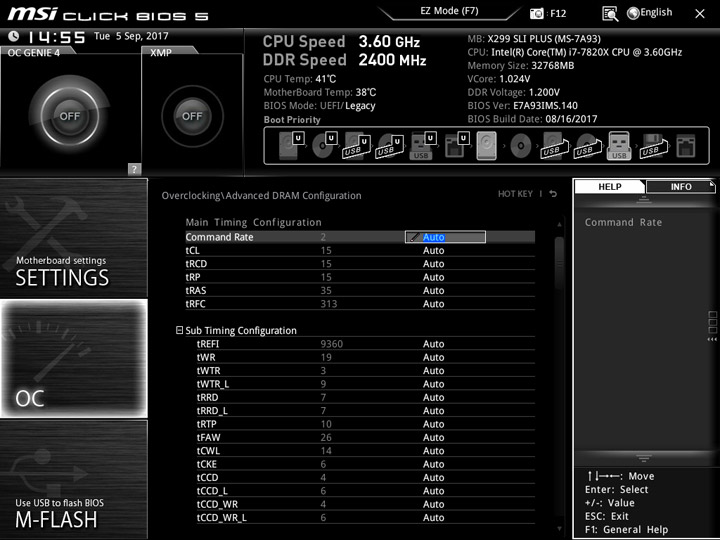Collapse the Sub Timing Configuration section
The height and width of the screenshot is (540, 720).
[180, 330]
